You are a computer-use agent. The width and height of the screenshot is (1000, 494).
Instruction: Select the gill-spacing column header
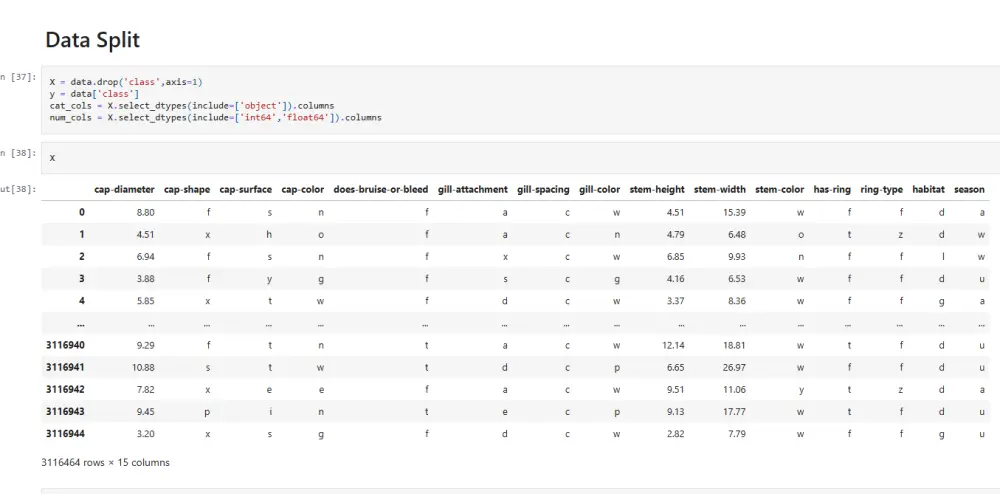543,189
